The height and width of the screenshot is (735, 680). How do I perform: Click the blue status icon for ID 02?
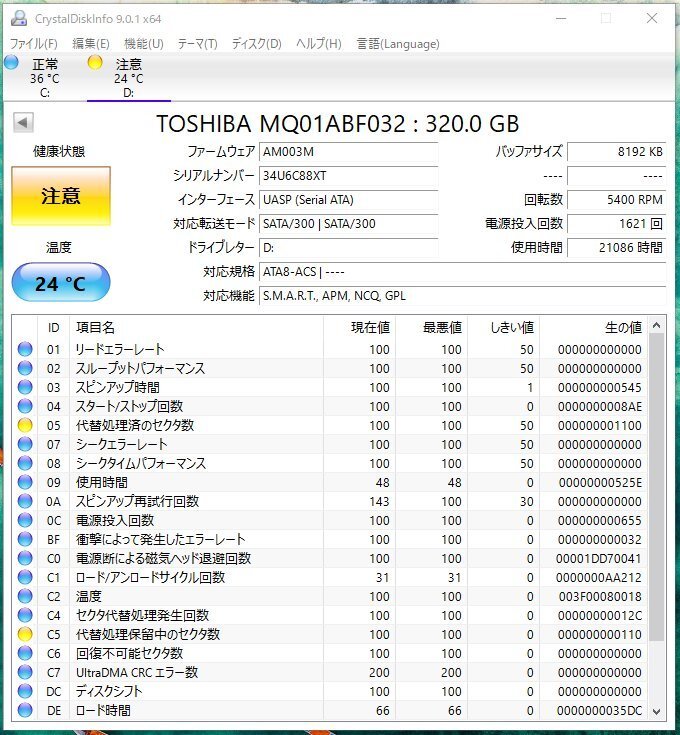click(25, 368)
